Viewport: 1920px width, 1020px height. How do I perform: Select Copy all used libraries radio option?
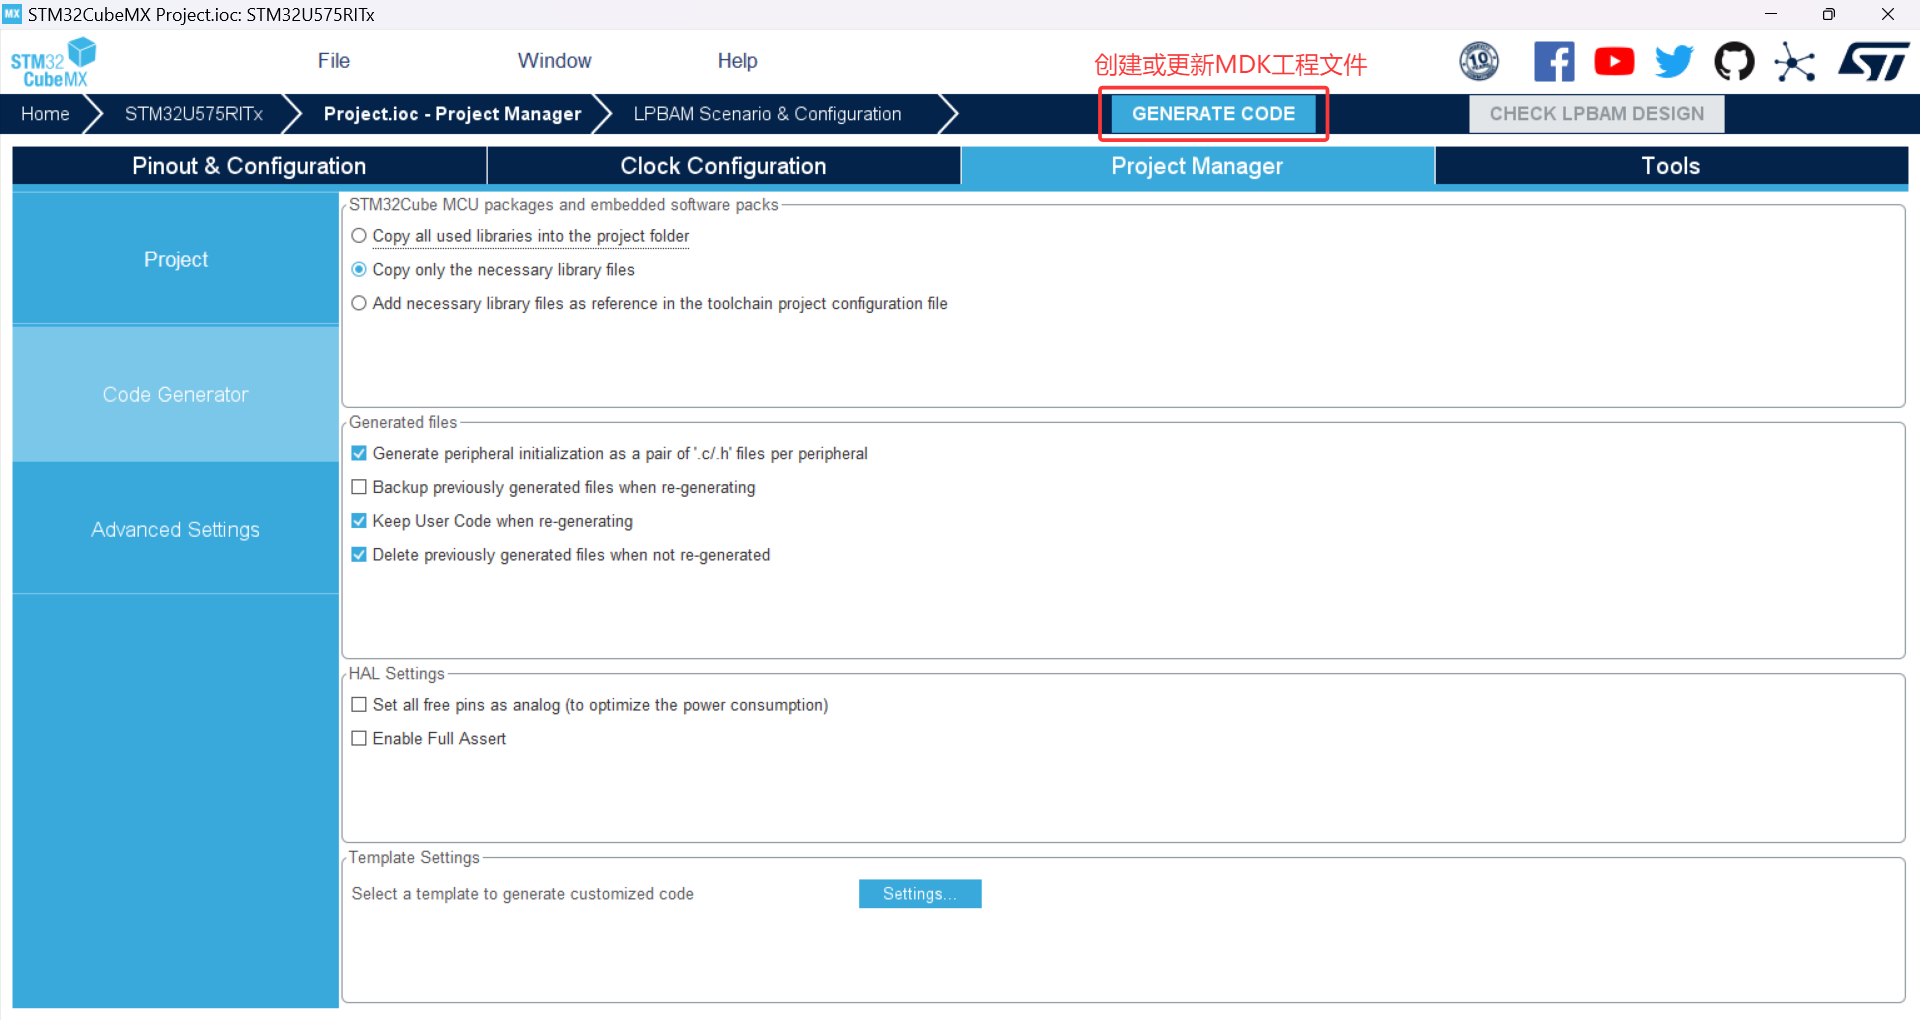point(359,236)
